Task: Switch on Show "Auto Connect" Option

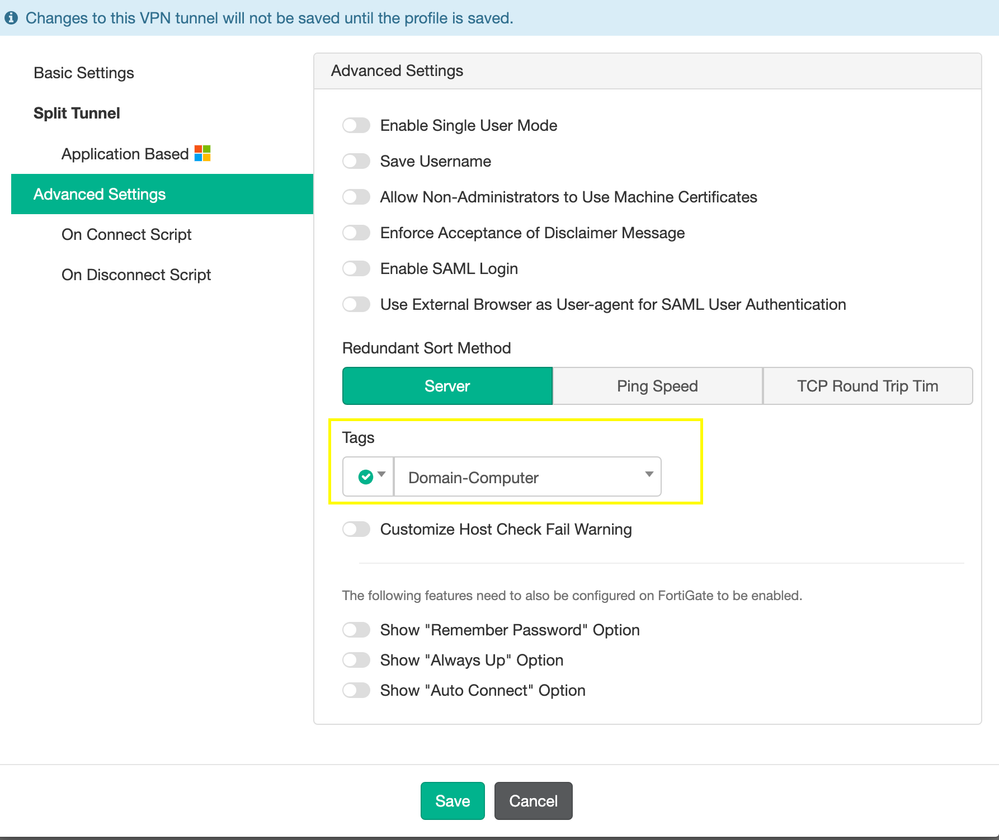Action: 356,691
